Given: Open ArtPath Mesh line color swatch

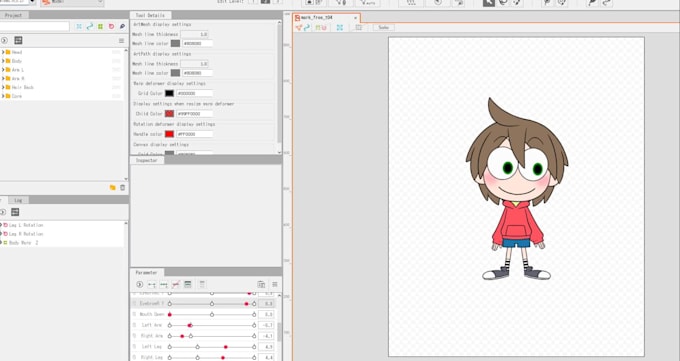Looking at the screenshot, I should coord(175,73).
